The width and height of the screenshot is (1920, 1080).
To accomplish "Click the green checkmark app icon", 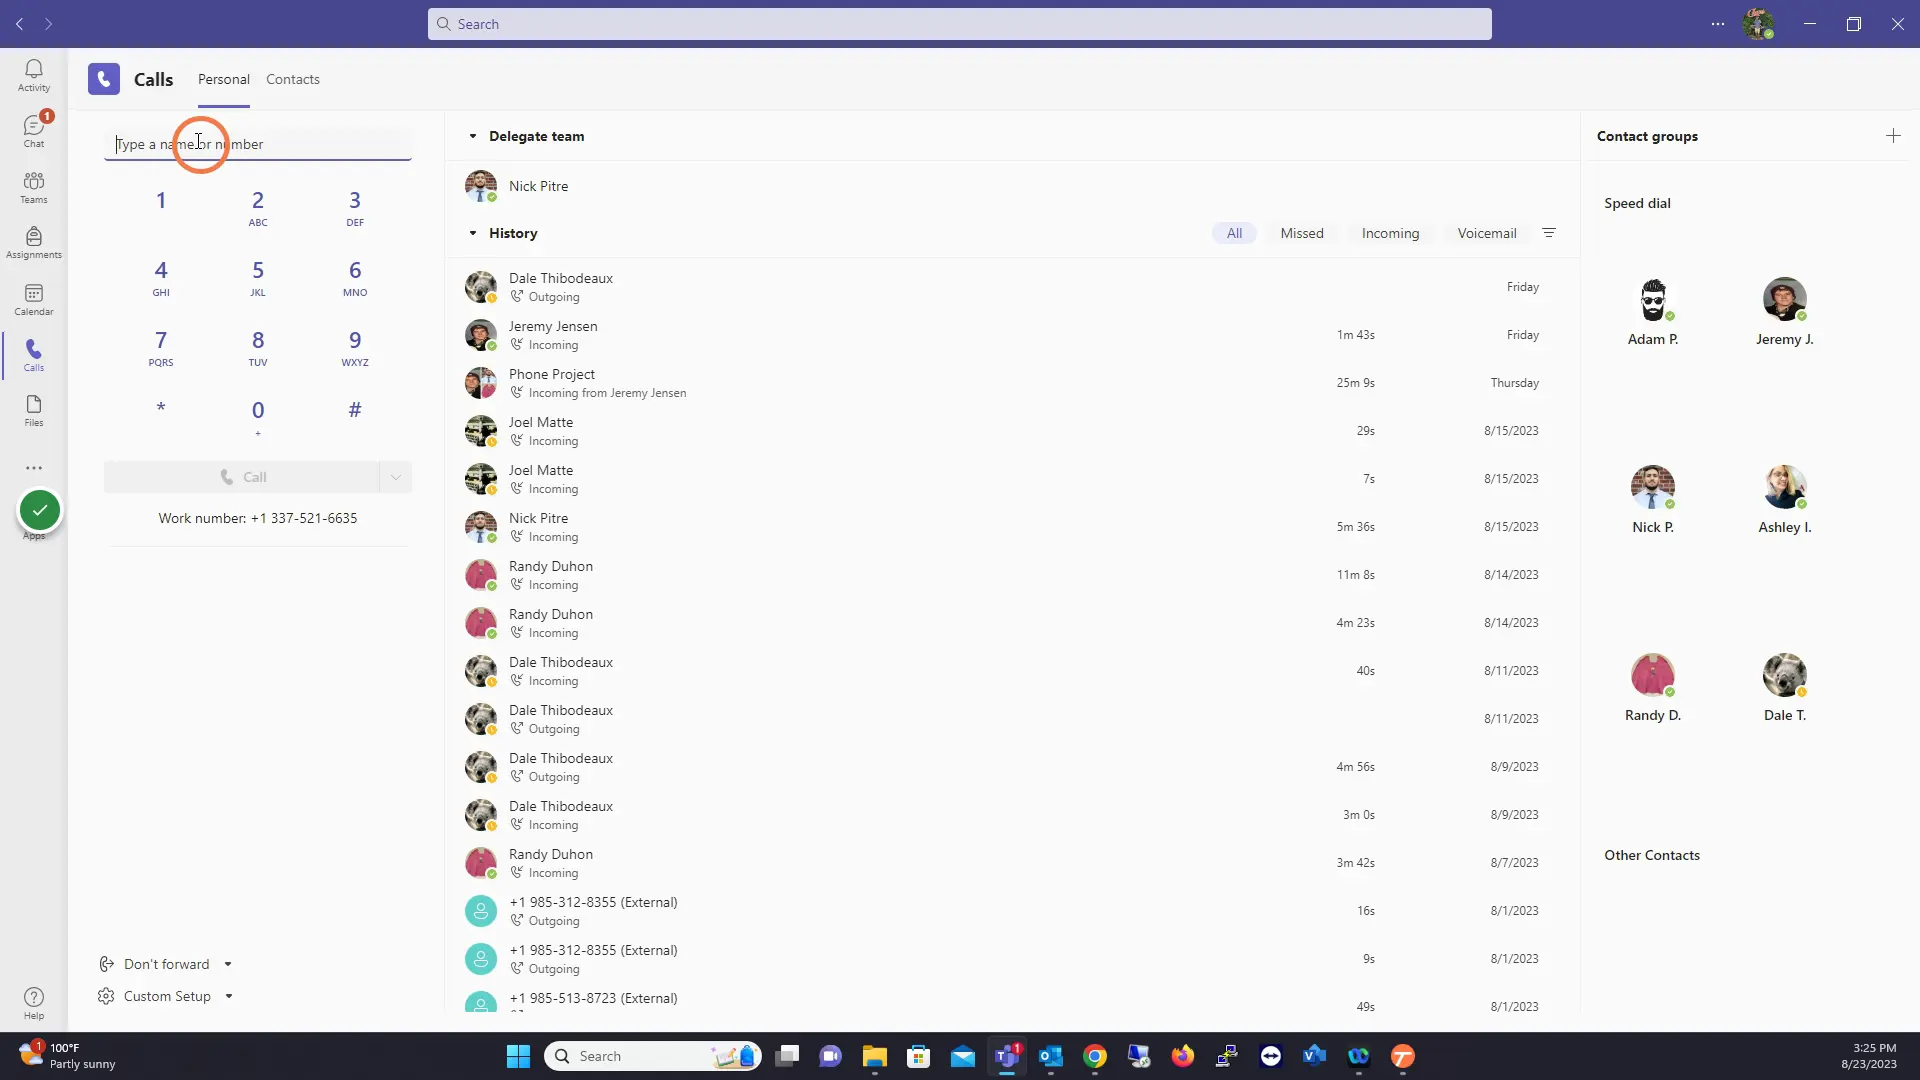I will pos(40,511).
